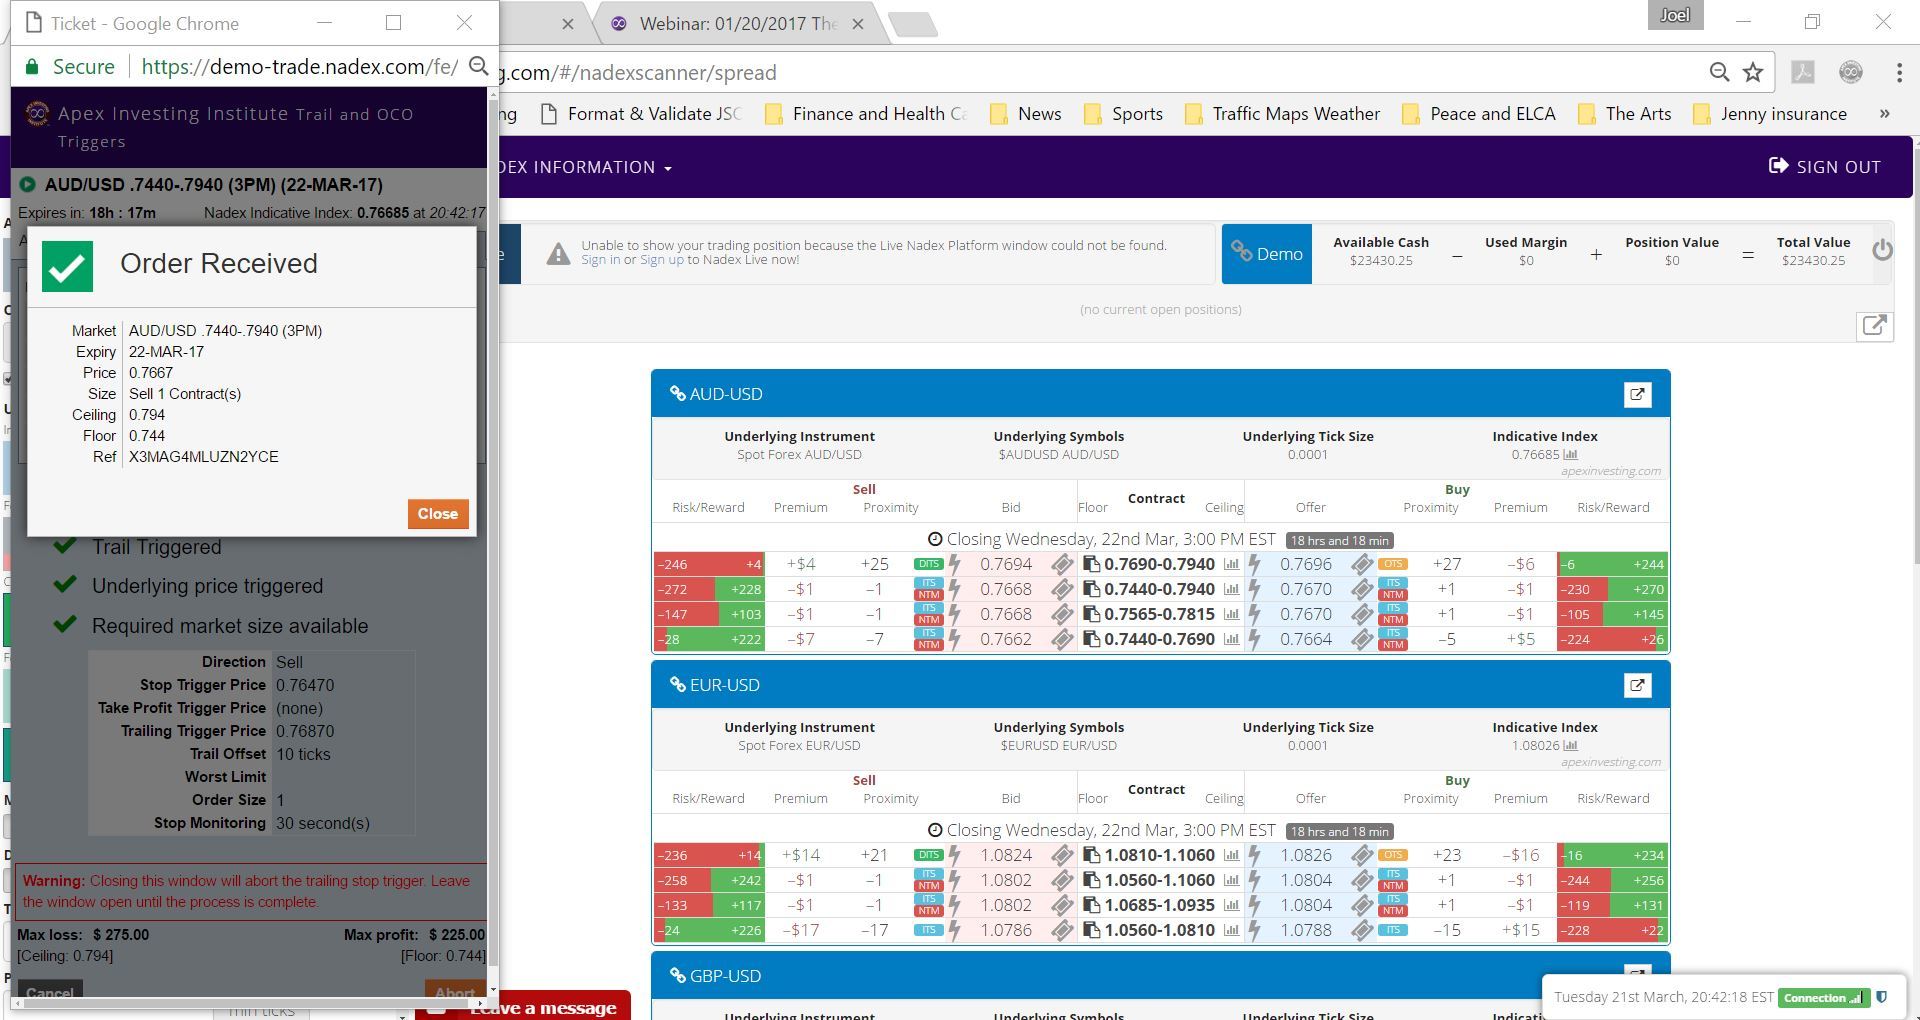
Task: Open the Chrome three-dot menu
Action: click(1898, 72)
